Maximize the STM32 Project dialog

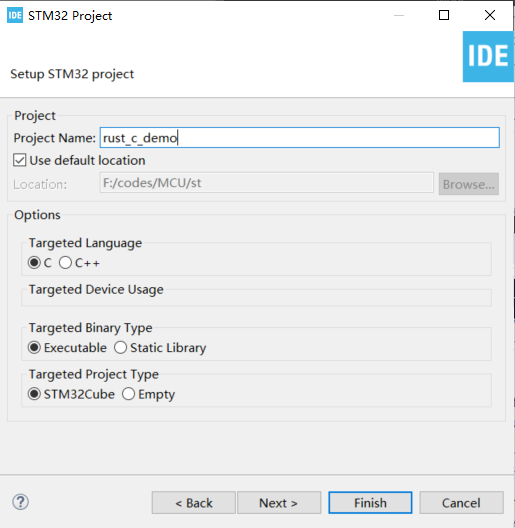444,15
